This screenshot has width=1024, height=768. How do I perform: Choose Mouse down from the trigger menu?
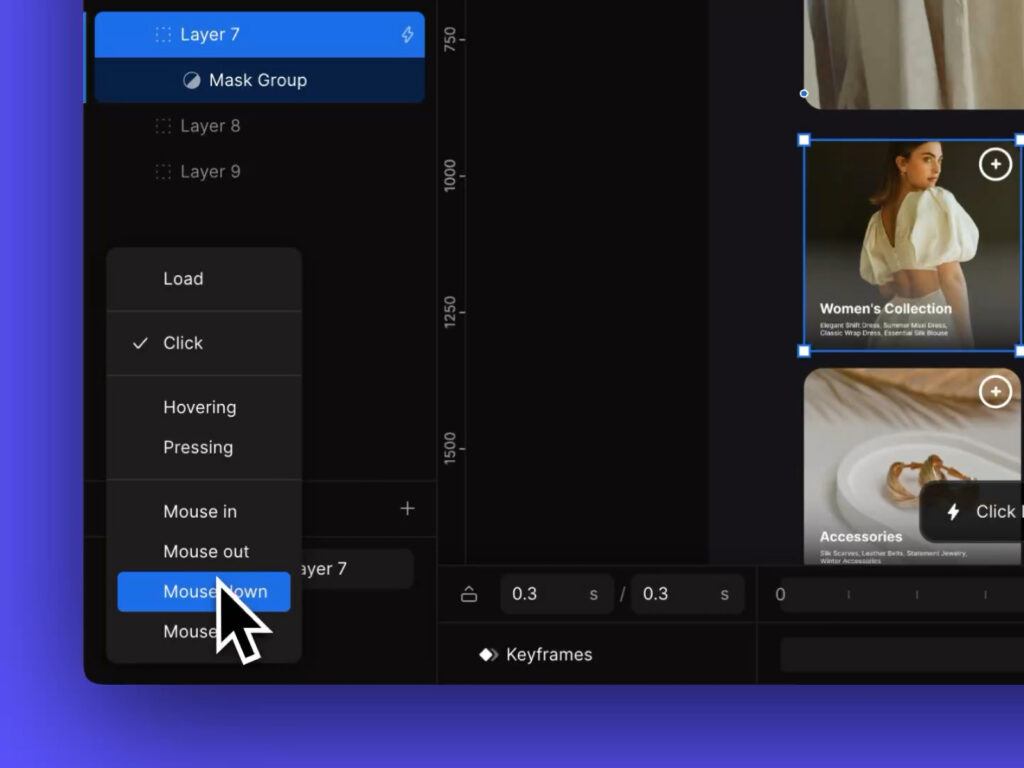pos(203,592)
